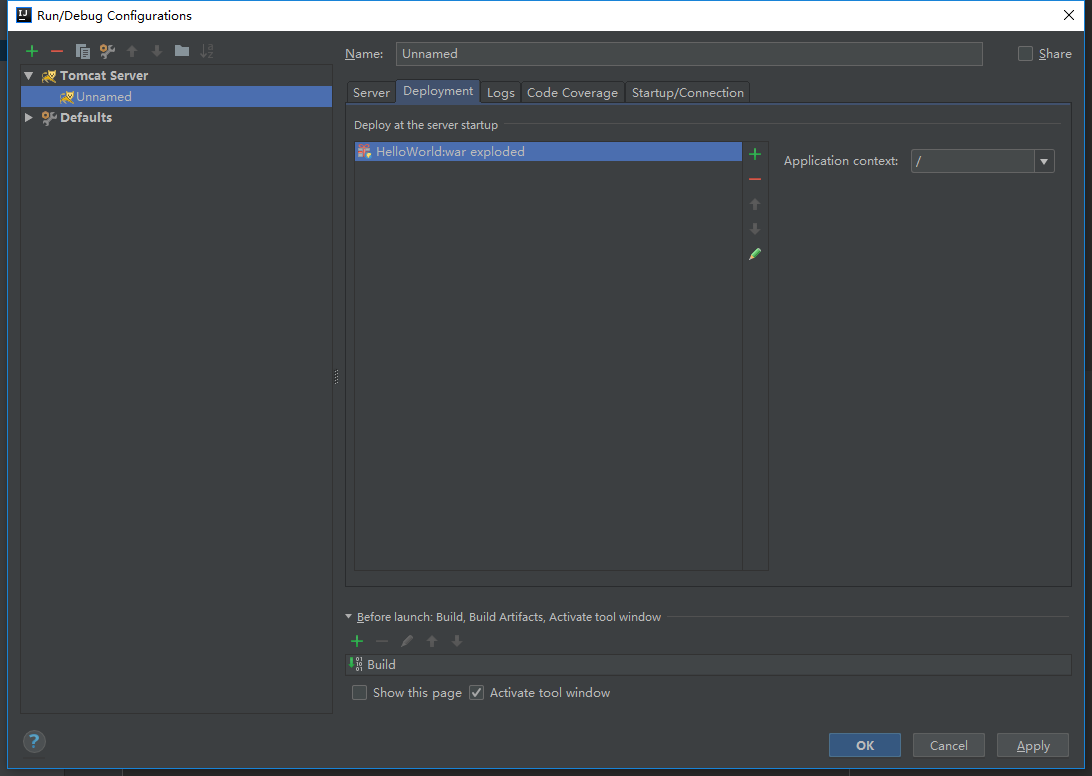This screenshot has height=776, width=1092.
Task: Sort configurations alphabetically icon
Action: 207,51
